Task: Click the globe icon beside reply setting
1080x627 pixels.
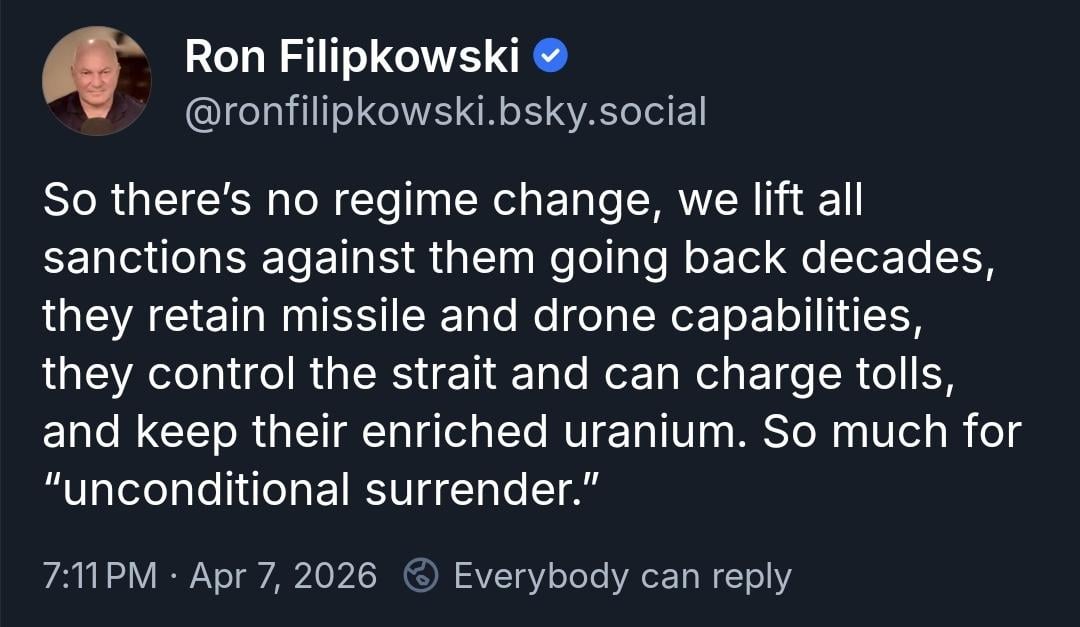Action: click(420, 576)
